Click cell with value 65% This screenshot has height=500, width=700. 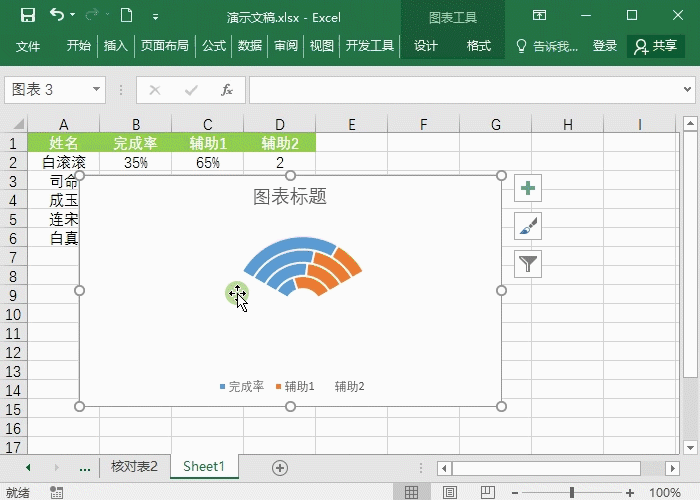(208, 162)
